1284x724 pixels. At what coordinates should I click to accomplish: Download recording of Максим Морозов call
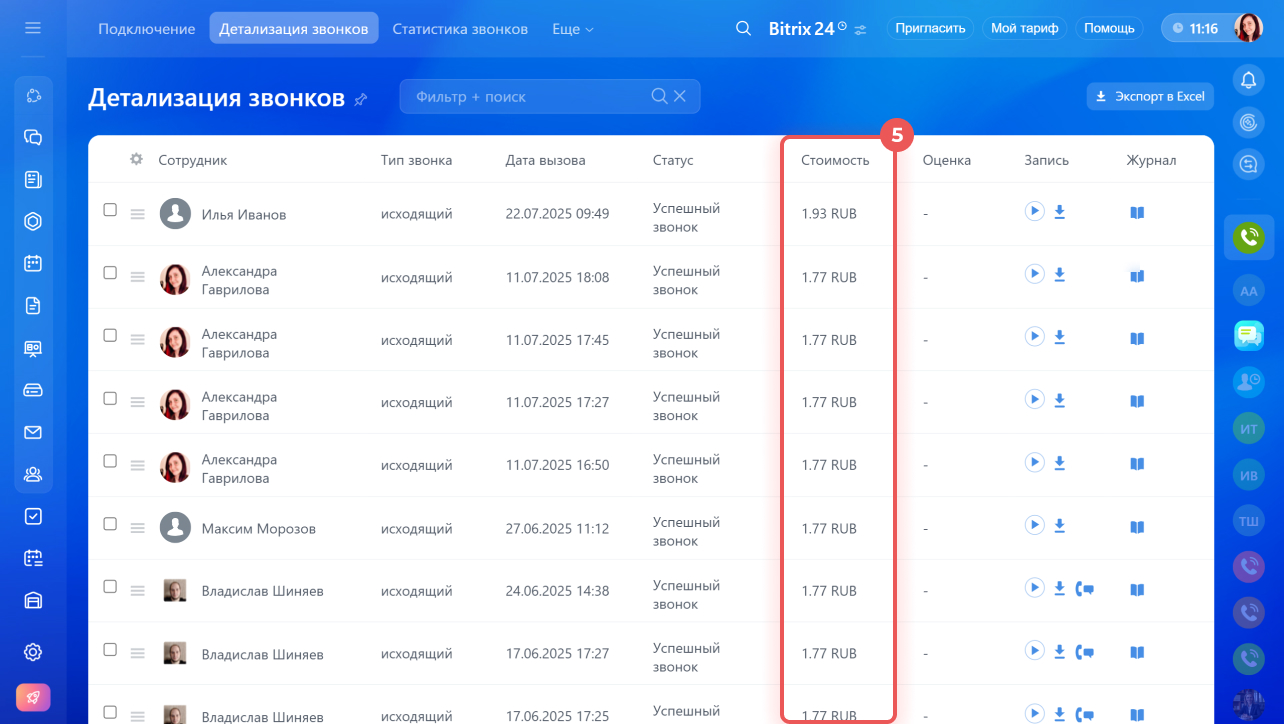tap(1059, 526)
